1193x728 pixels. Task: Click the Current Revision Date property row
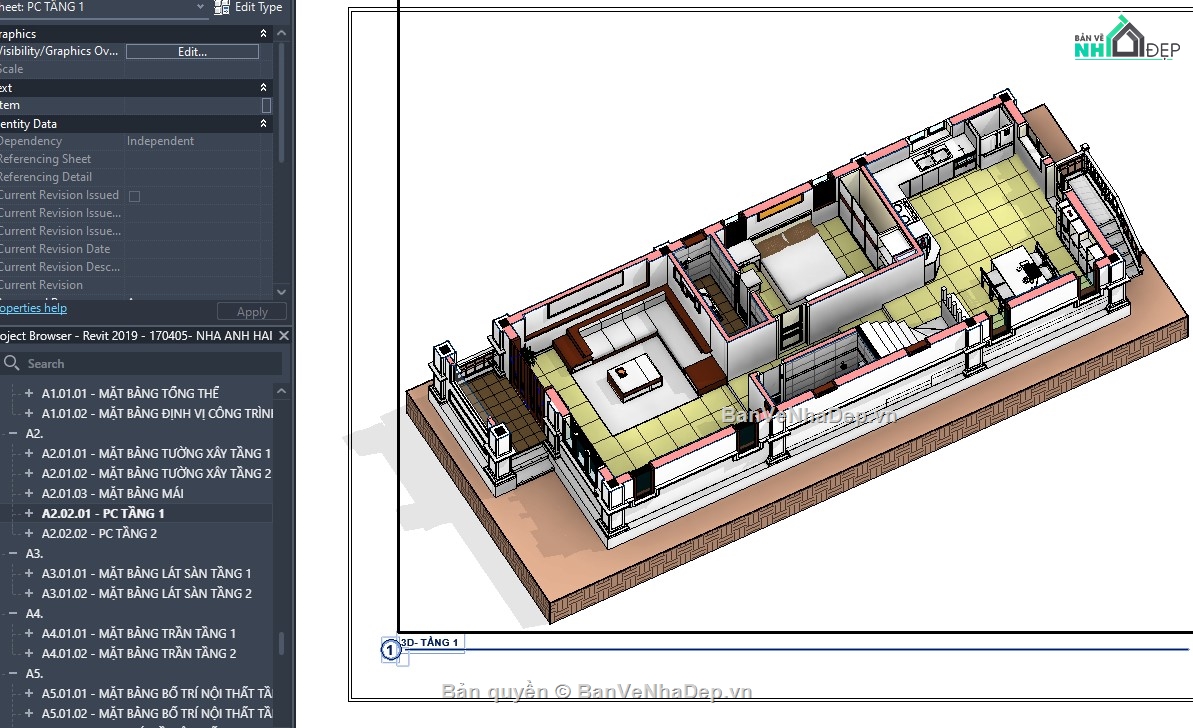pyautogui.click(x=136, y=249)
